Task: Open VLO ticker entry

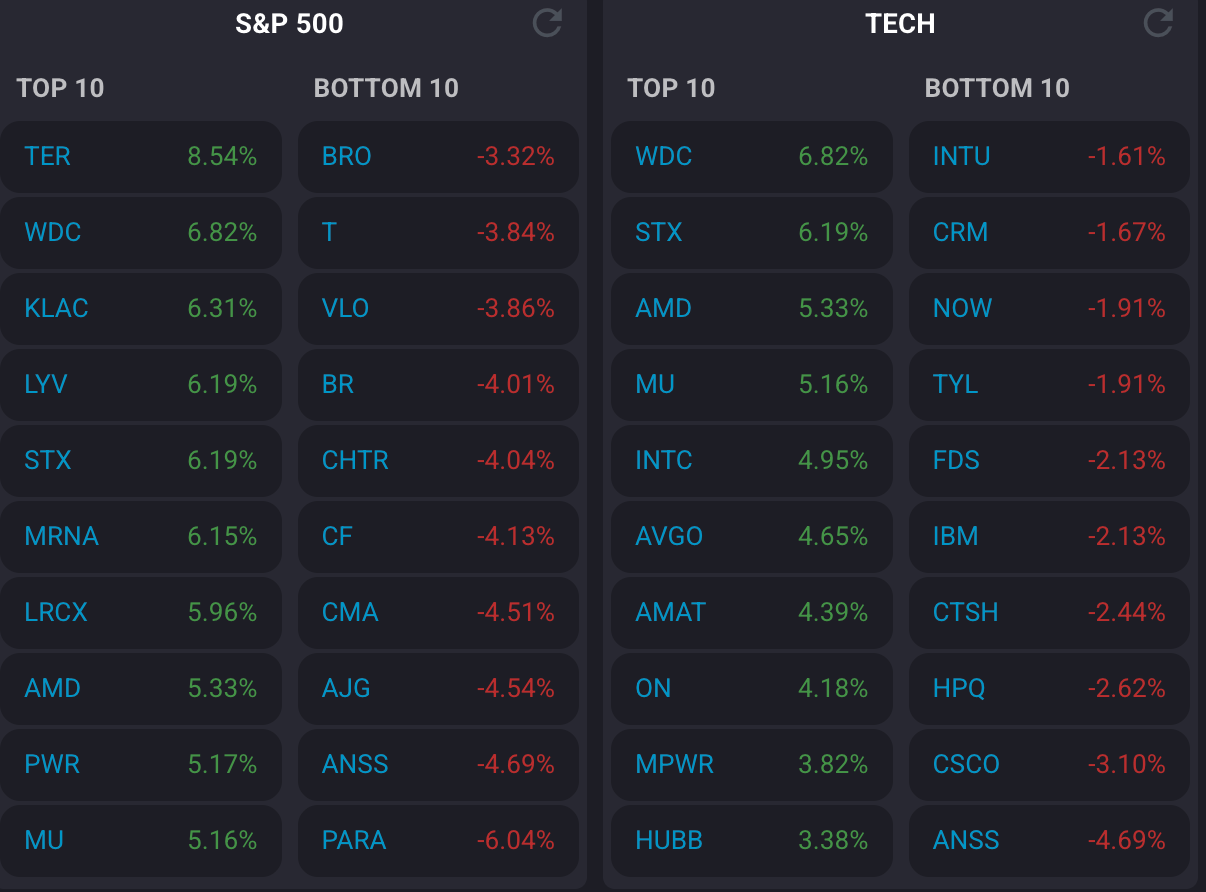Action: pyautogui.click(x=346, y=309)
